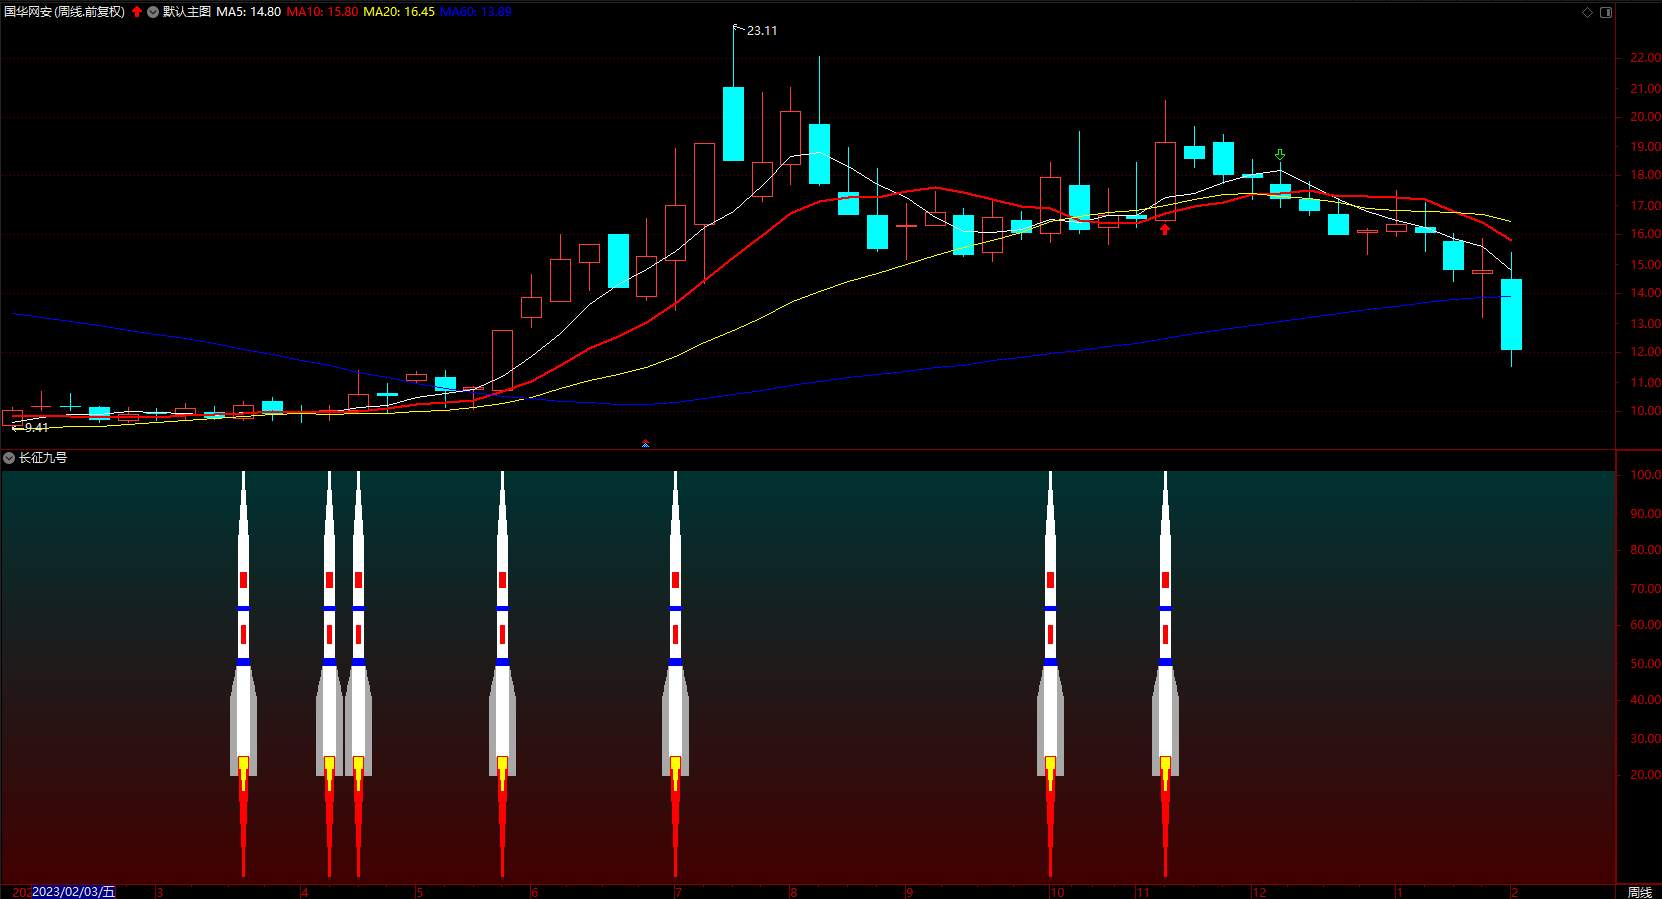The image size is (1662, 899).
Task: Click the rocket signal above month 7 marker
Action: [675, 675]
